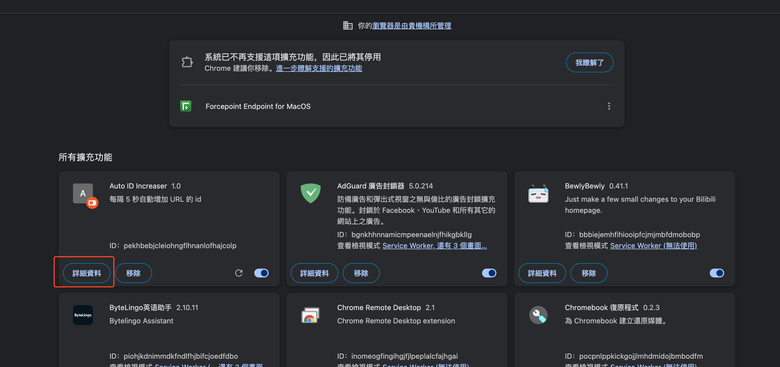Select the Chromebook 復原程式 ID string
Image resolution: width=780 pixels, height=367 pixels.
[641, 356]
